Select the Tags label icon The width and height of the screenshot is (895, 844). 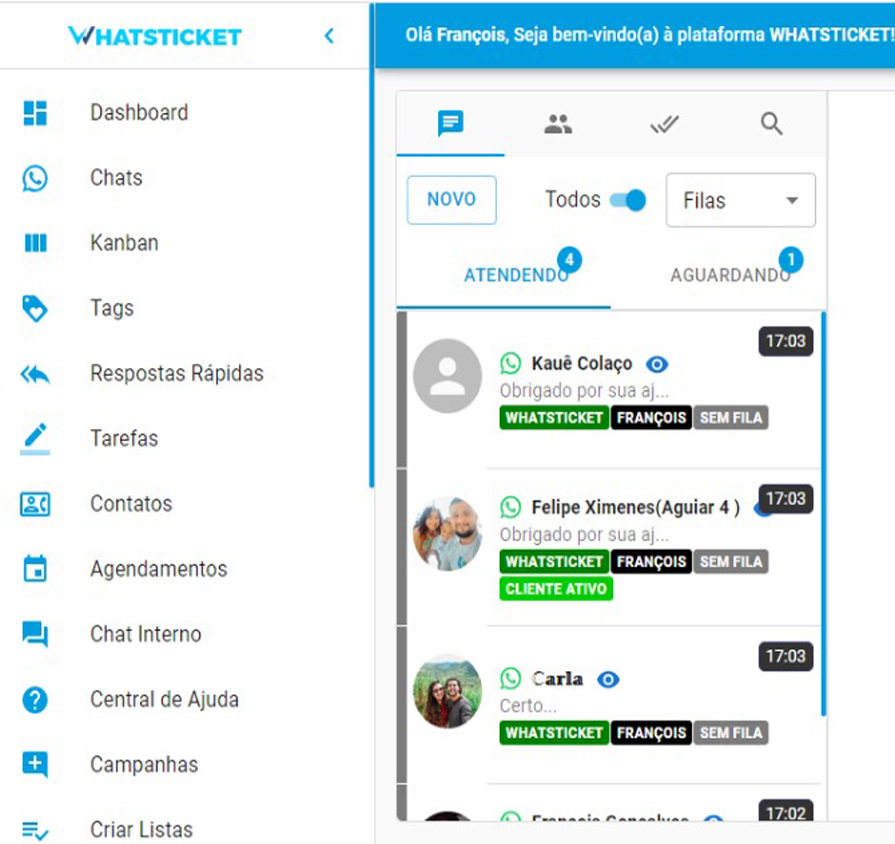[35, 309]
